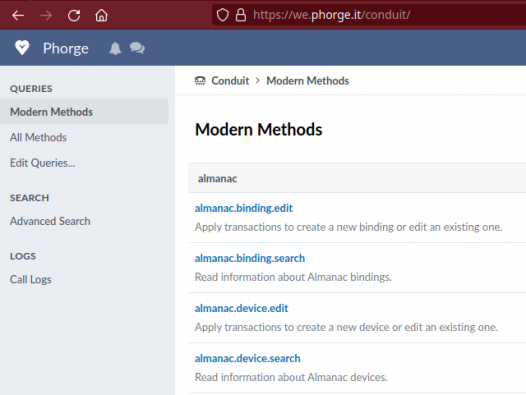Open notifications bell in Phorge header
Viewport: 526px width, 395px height.
(x=115, y=48)
